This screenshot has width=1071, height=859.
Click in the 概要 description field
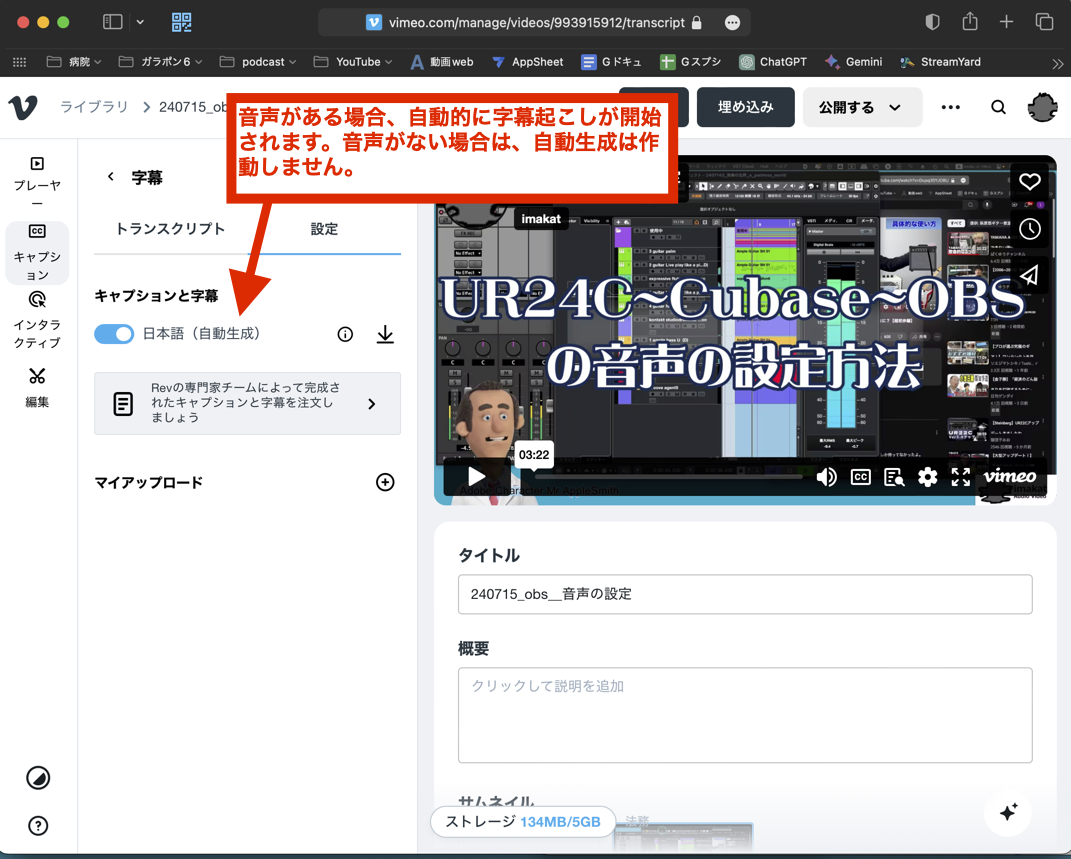[744, 715]
